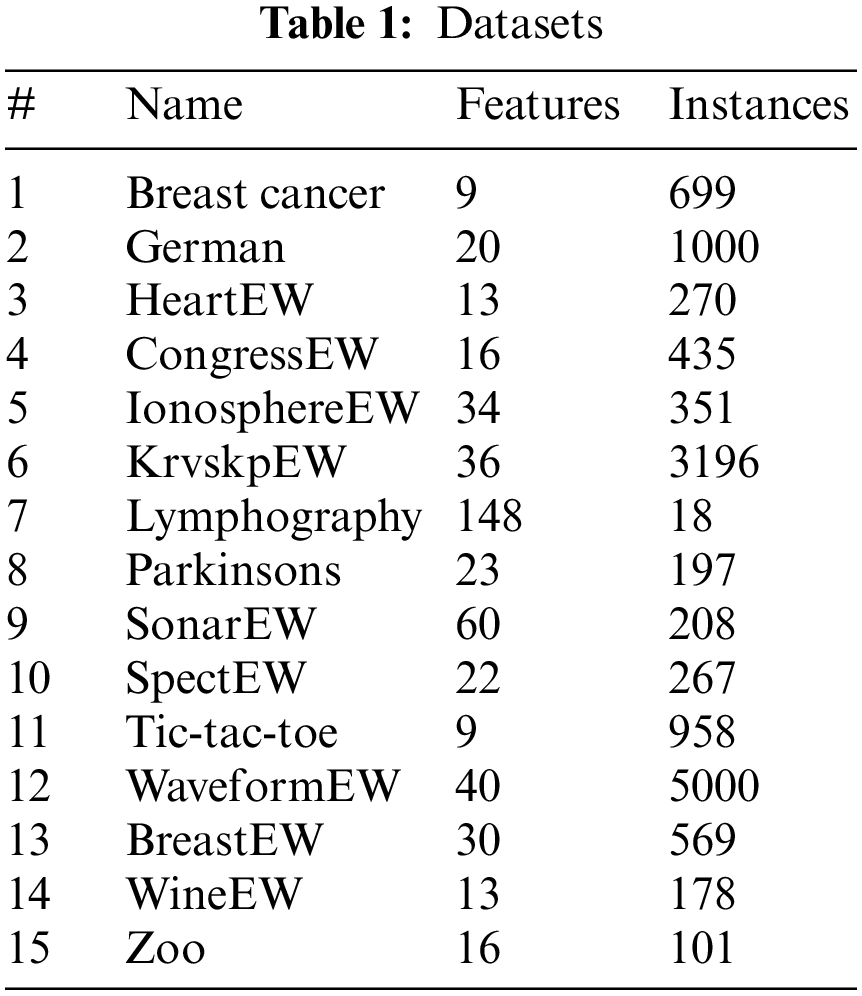Click the SpectEW instances value 267
Viewport: 862px width, 996px height.
tap(702, 679)
